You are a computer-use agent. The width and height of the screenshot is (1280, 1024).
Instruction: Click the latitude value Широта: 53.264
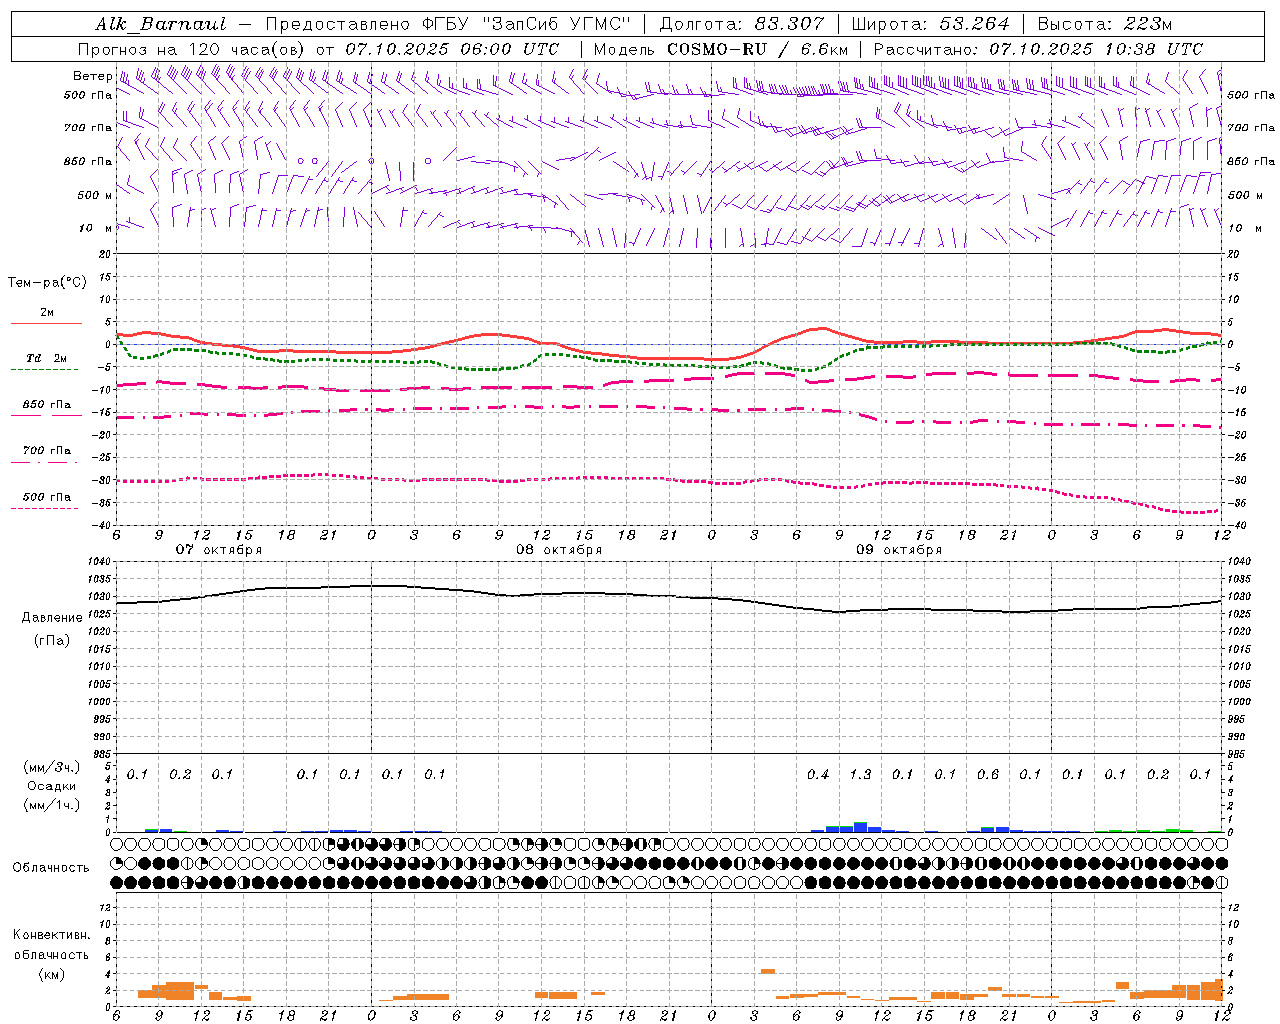tap(931, 24)
